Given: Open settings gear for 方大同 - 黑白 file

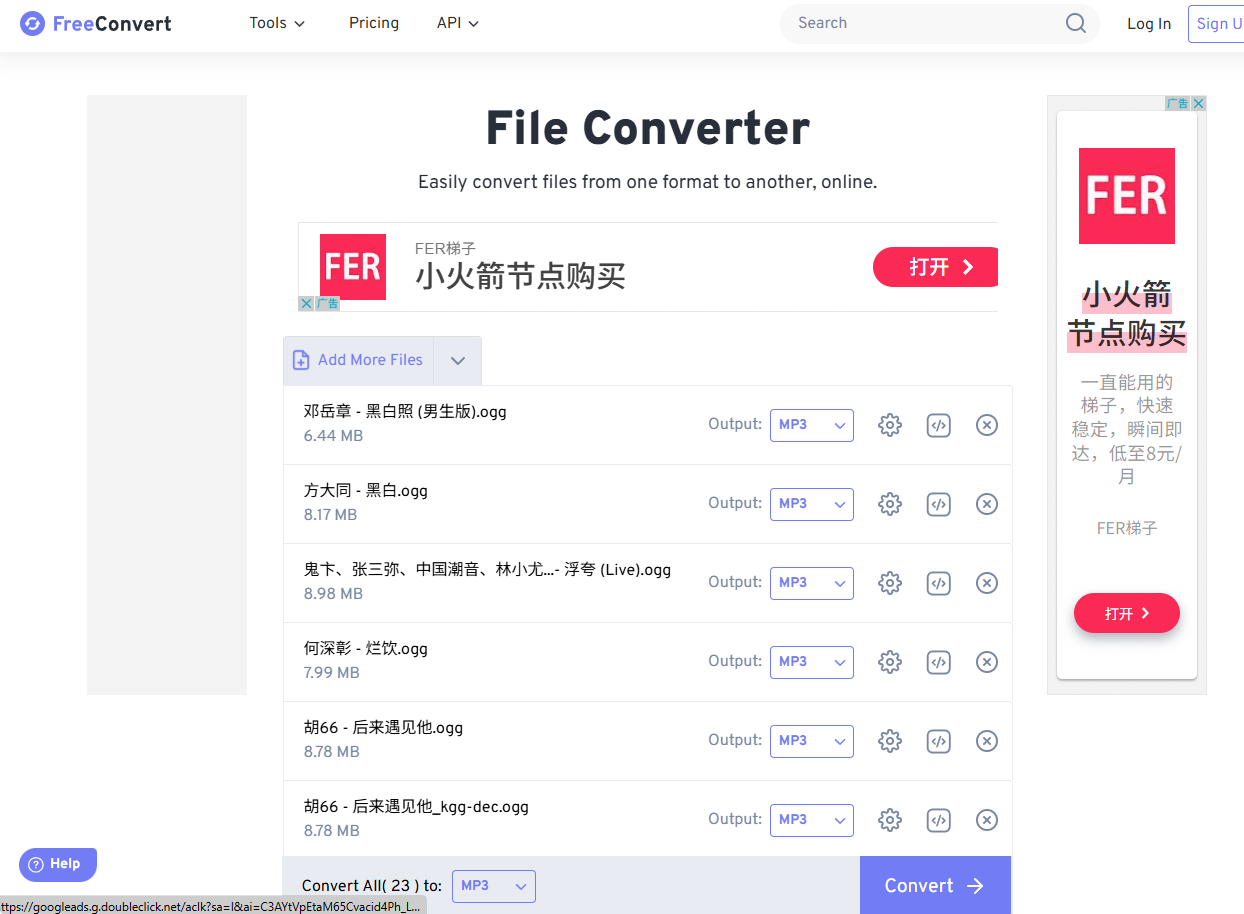Looking at the screenshot, I should click(889, 504).
